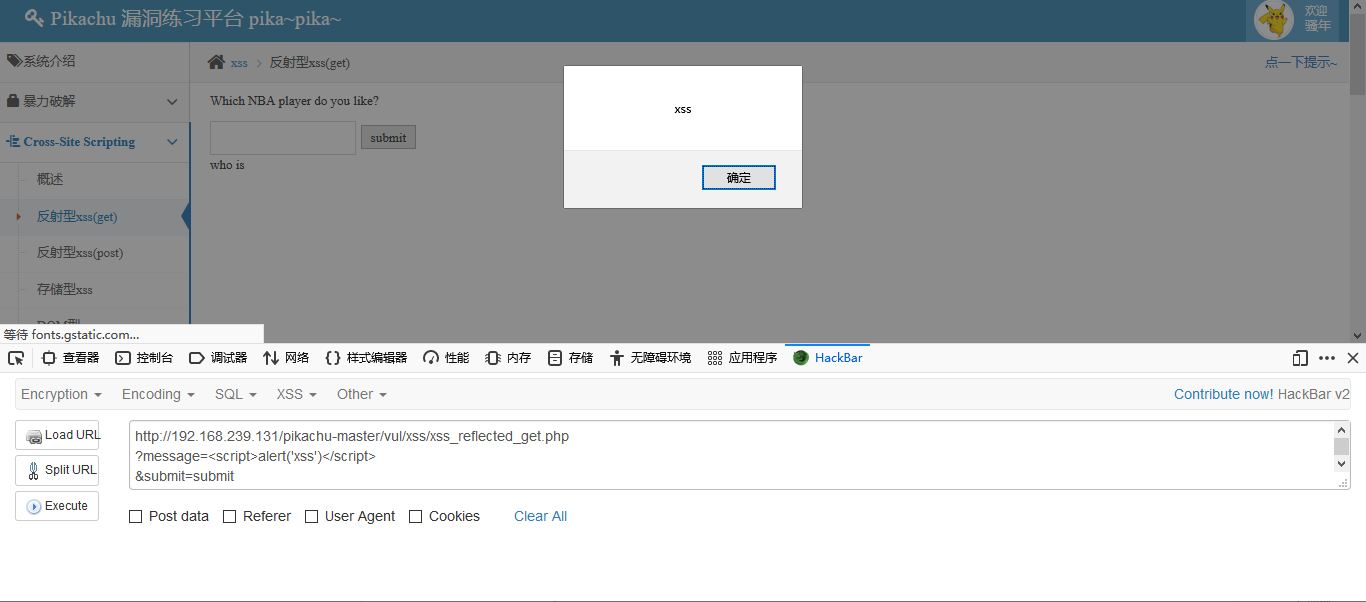Image resolution: width=1366 pixels, height=602 pixels.
Task: Click the 'xss' message in alert dialog
Action: pyautogui.click(x=683, y=109)
